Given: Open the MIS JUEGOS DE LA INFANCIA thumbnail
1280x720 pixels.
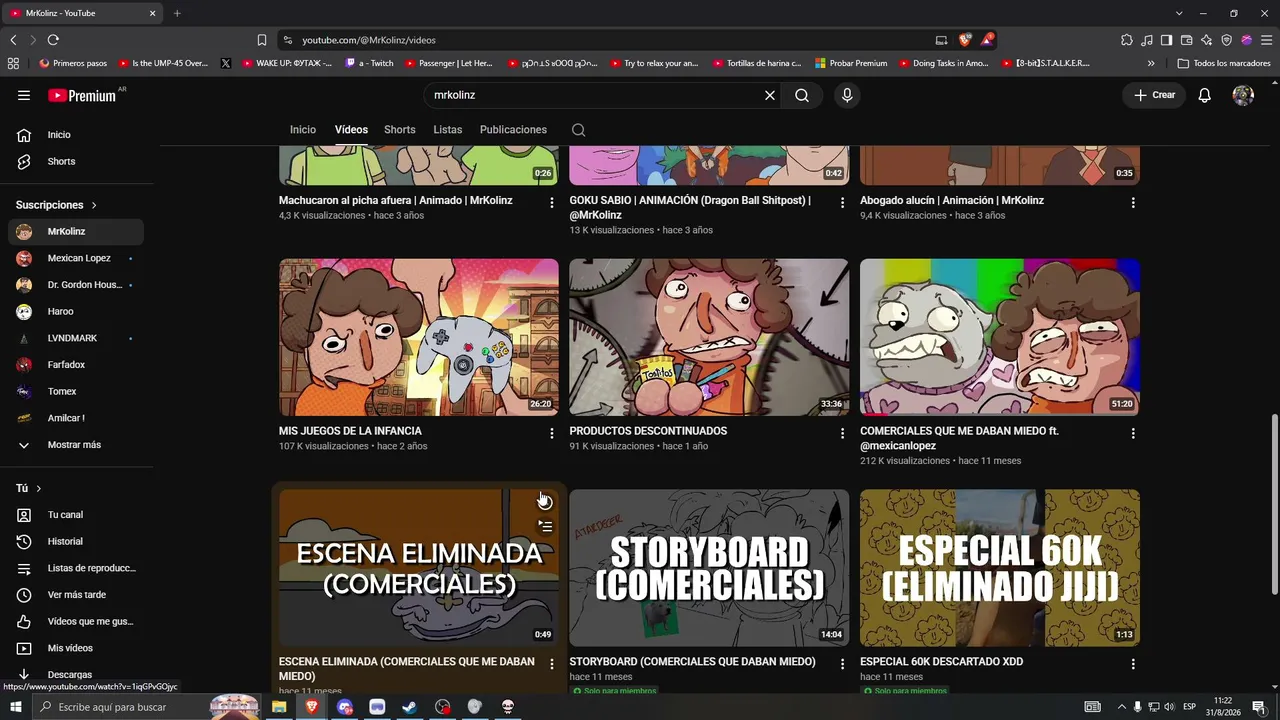Looking at the screenshot, I should tap(419, 337).
